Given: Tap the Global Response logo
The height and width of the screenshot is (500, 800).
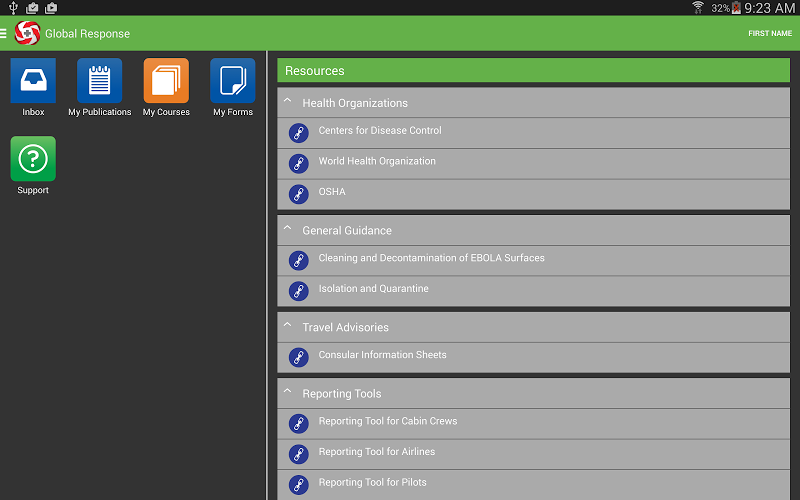Looking at the screenshot, I should (x=27, y=33).
